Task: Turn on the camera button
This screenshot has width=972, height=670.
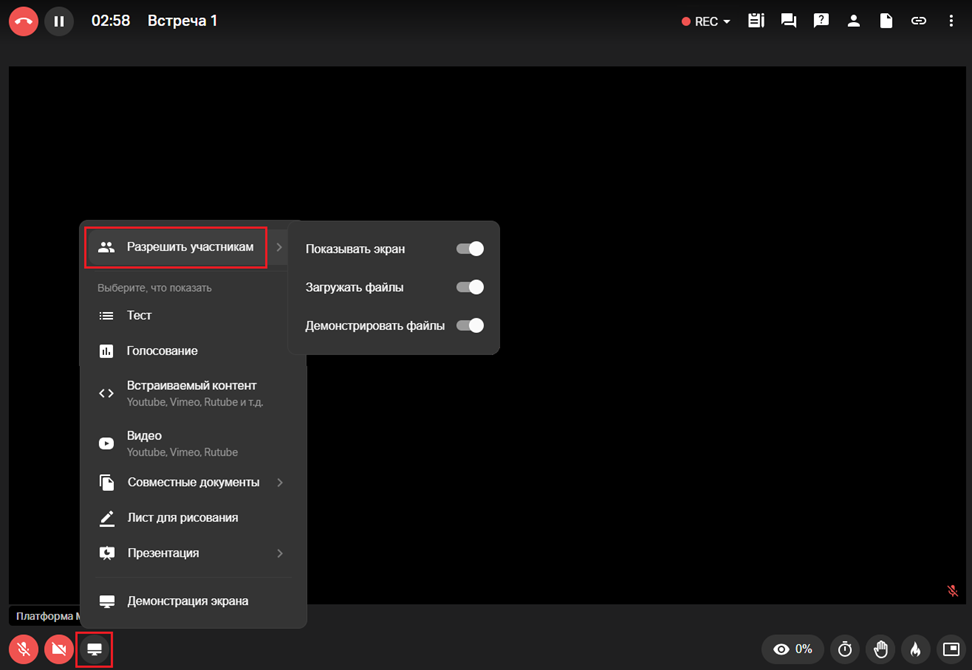Action: pyautogui.click(x=59, y=649)
